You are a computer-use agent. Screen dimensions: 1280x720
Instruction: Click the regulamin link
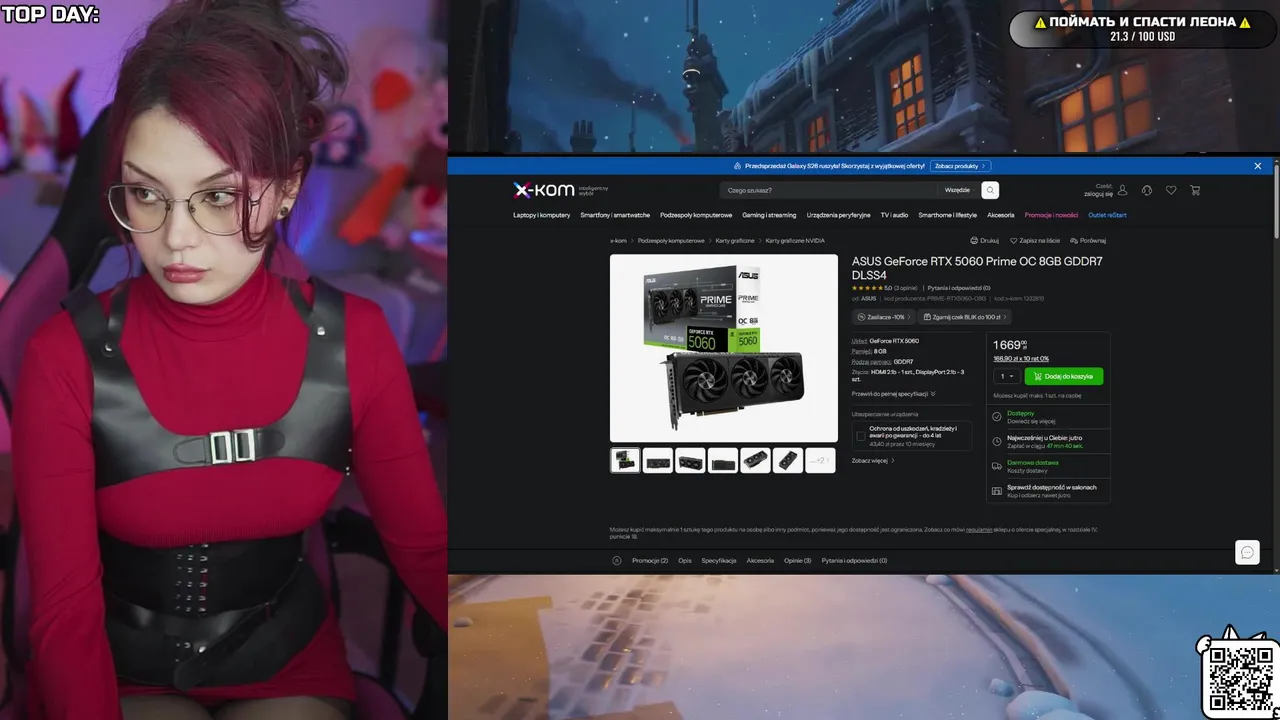pyautogui.click(x=979, y=529)
